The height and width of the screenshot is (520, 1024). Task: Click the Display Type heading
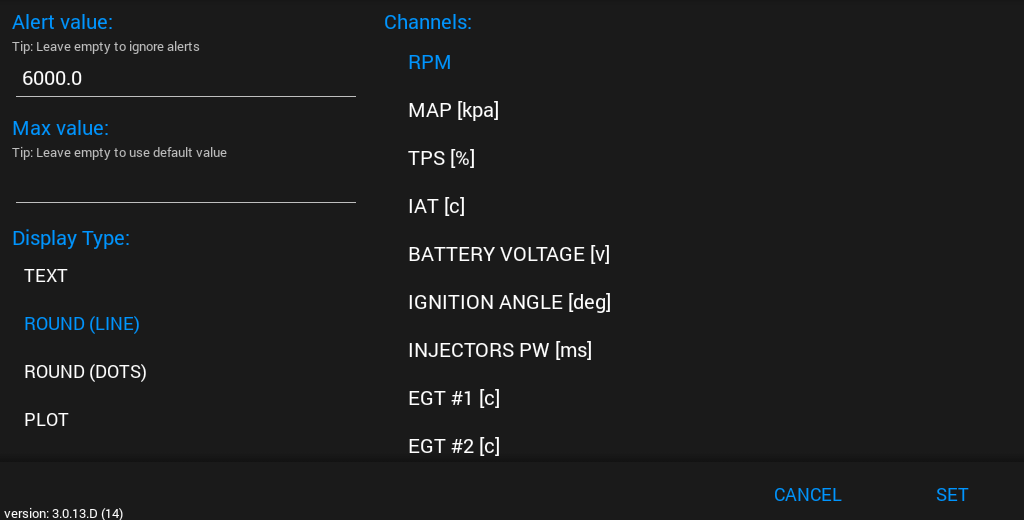(x=71, y=238)
